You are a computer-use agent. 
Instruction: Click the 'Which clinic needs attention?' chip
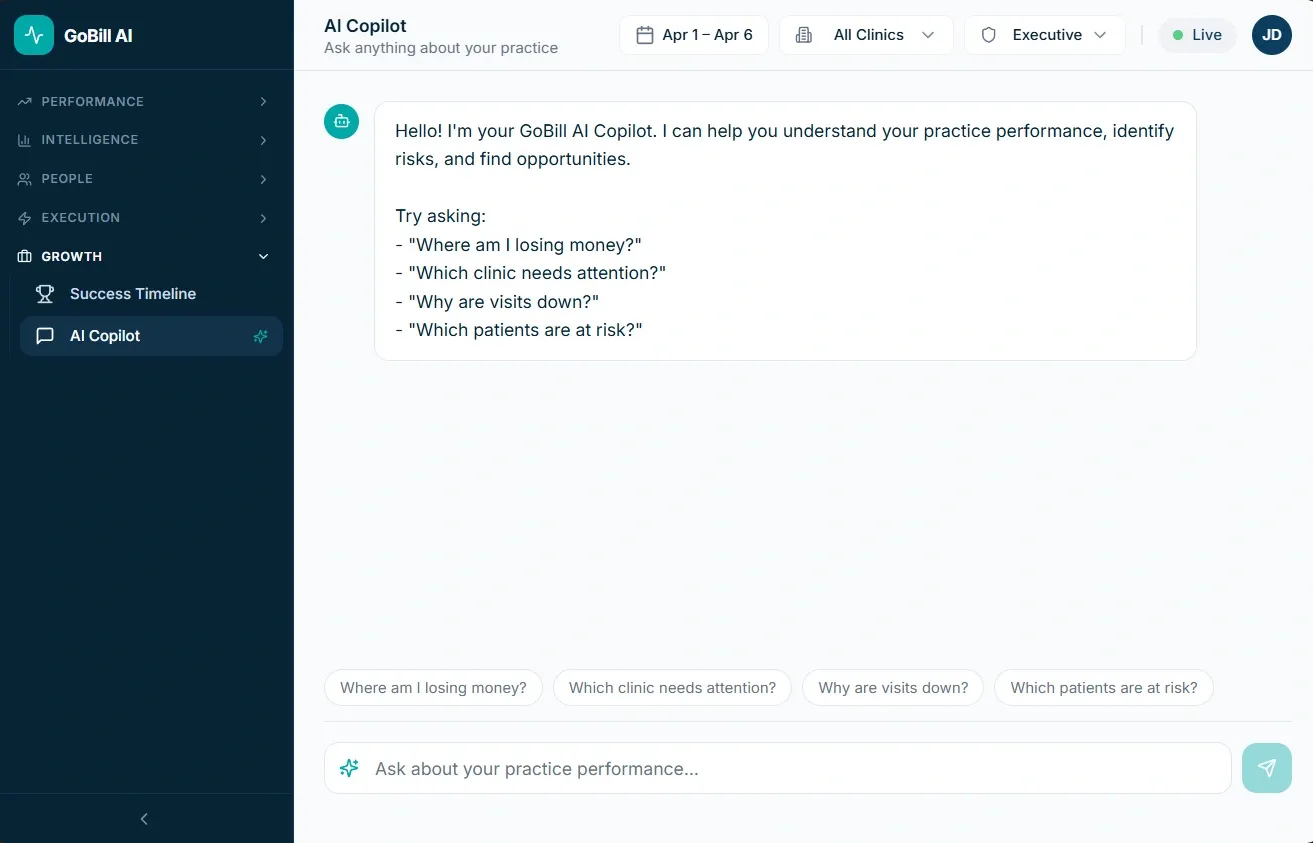tap(672, 688)
